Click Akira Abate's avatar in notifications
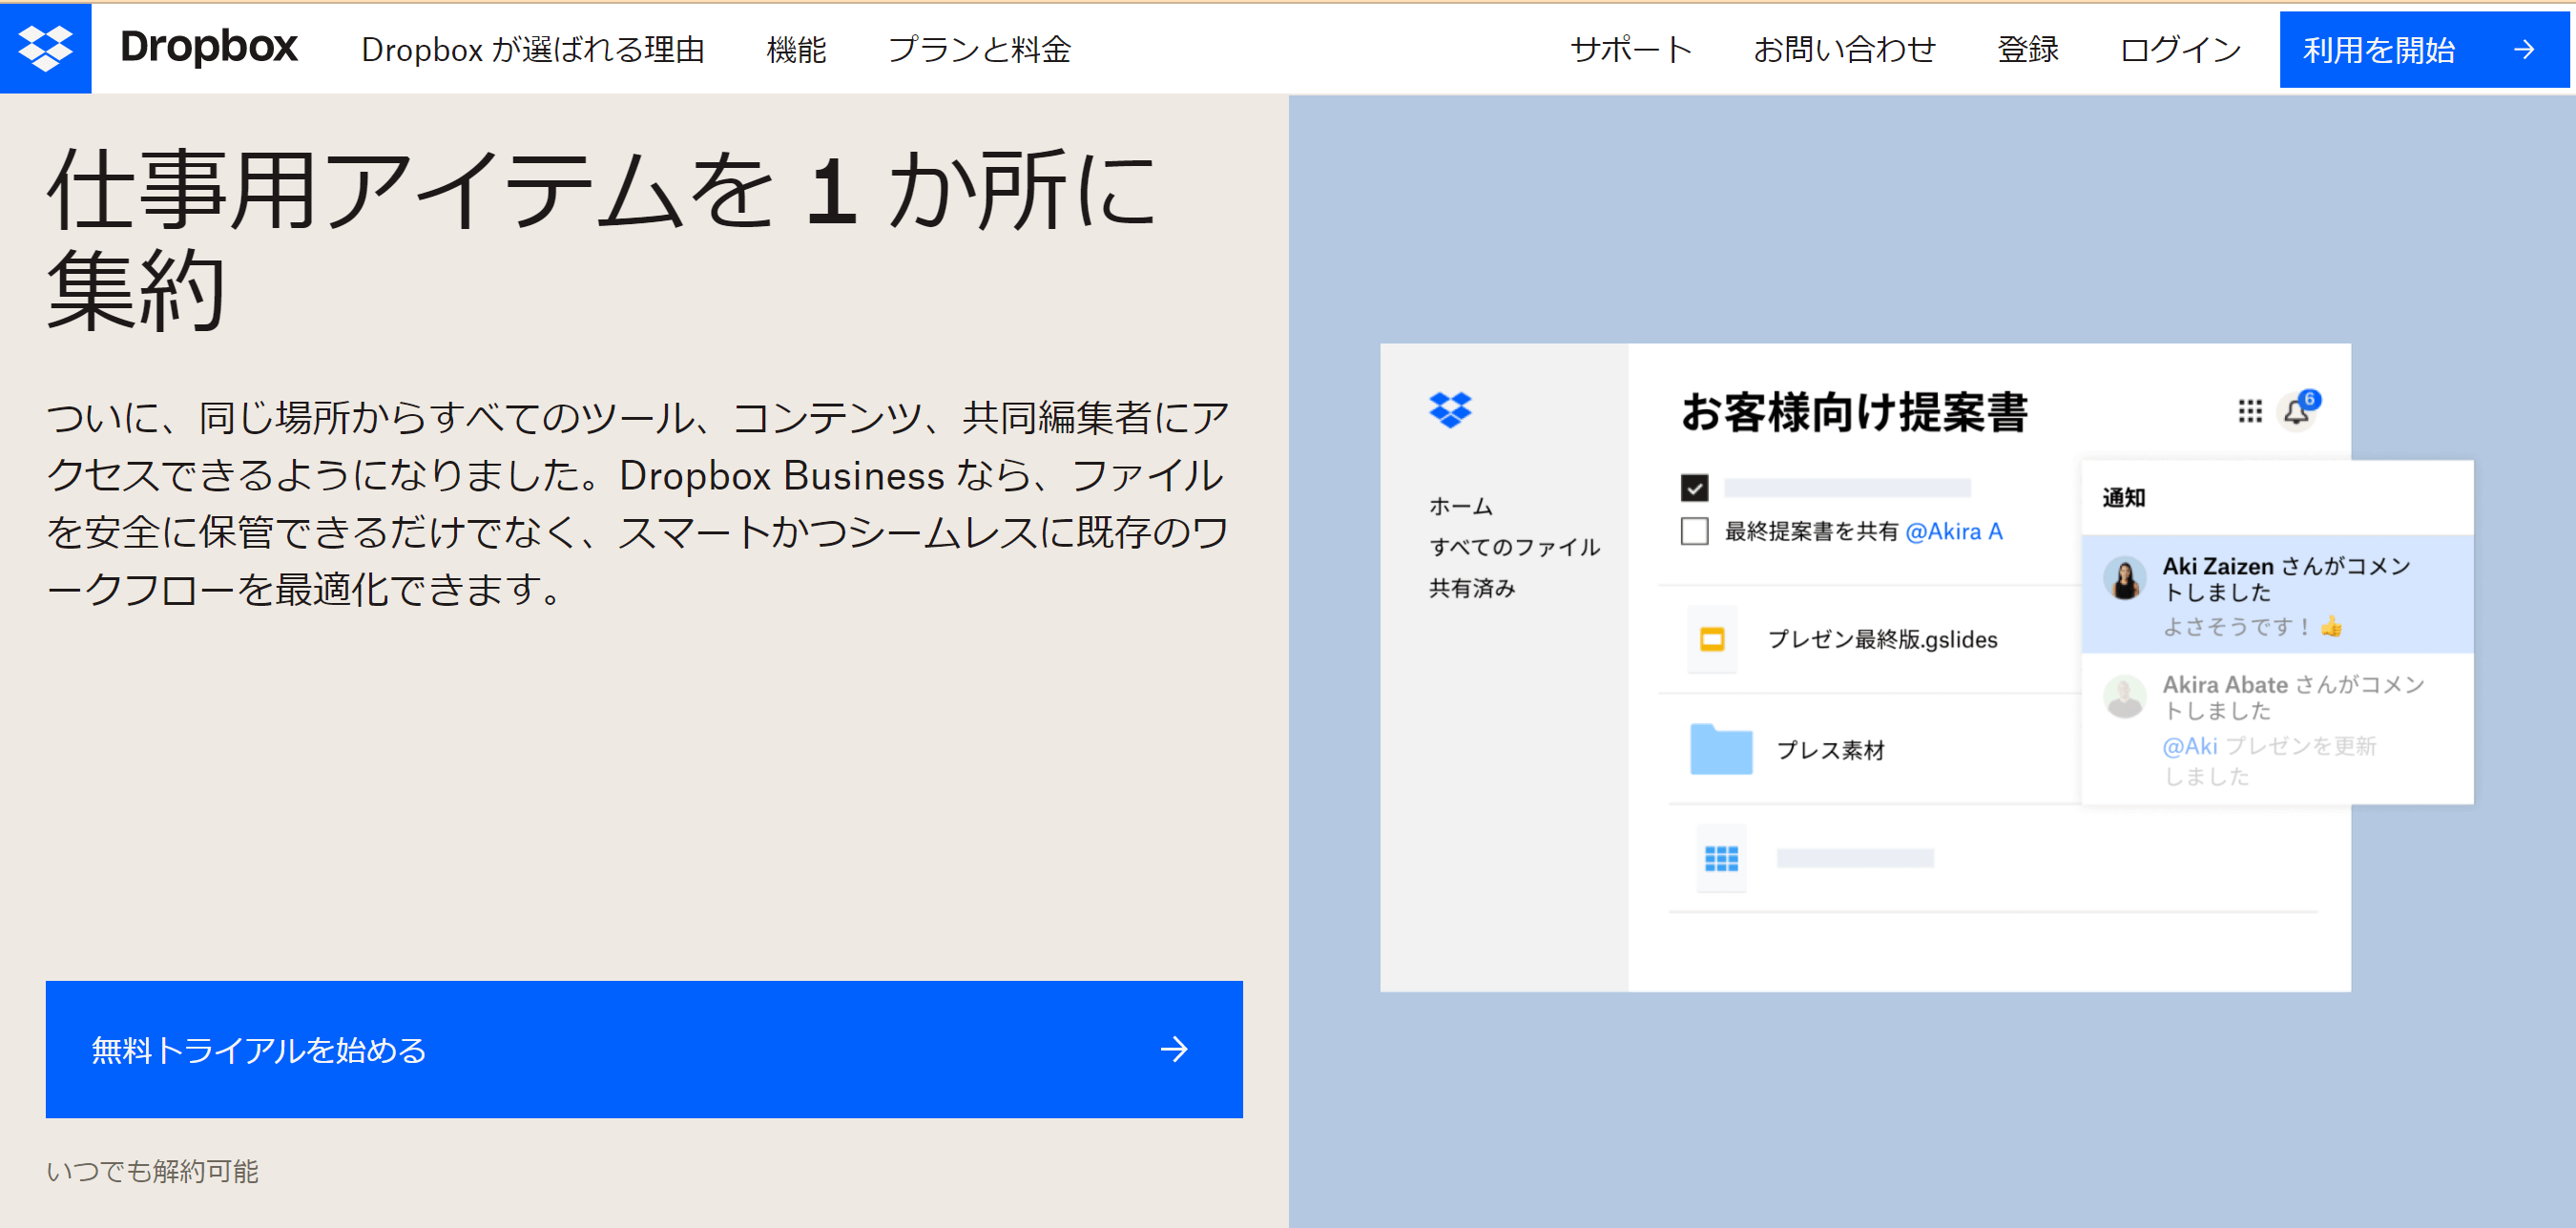Image resolution: width=2576 pixels, height=1228 pixels. pos(2124,697)
